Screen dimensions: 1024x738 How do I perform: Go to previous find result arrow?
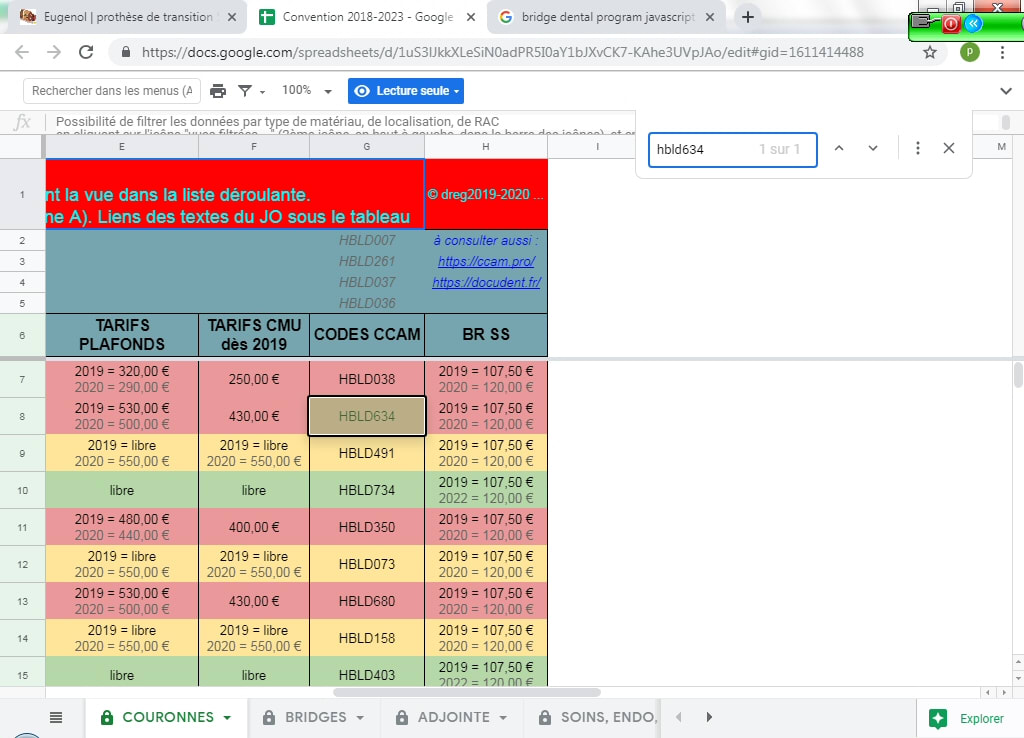(839, 148)
